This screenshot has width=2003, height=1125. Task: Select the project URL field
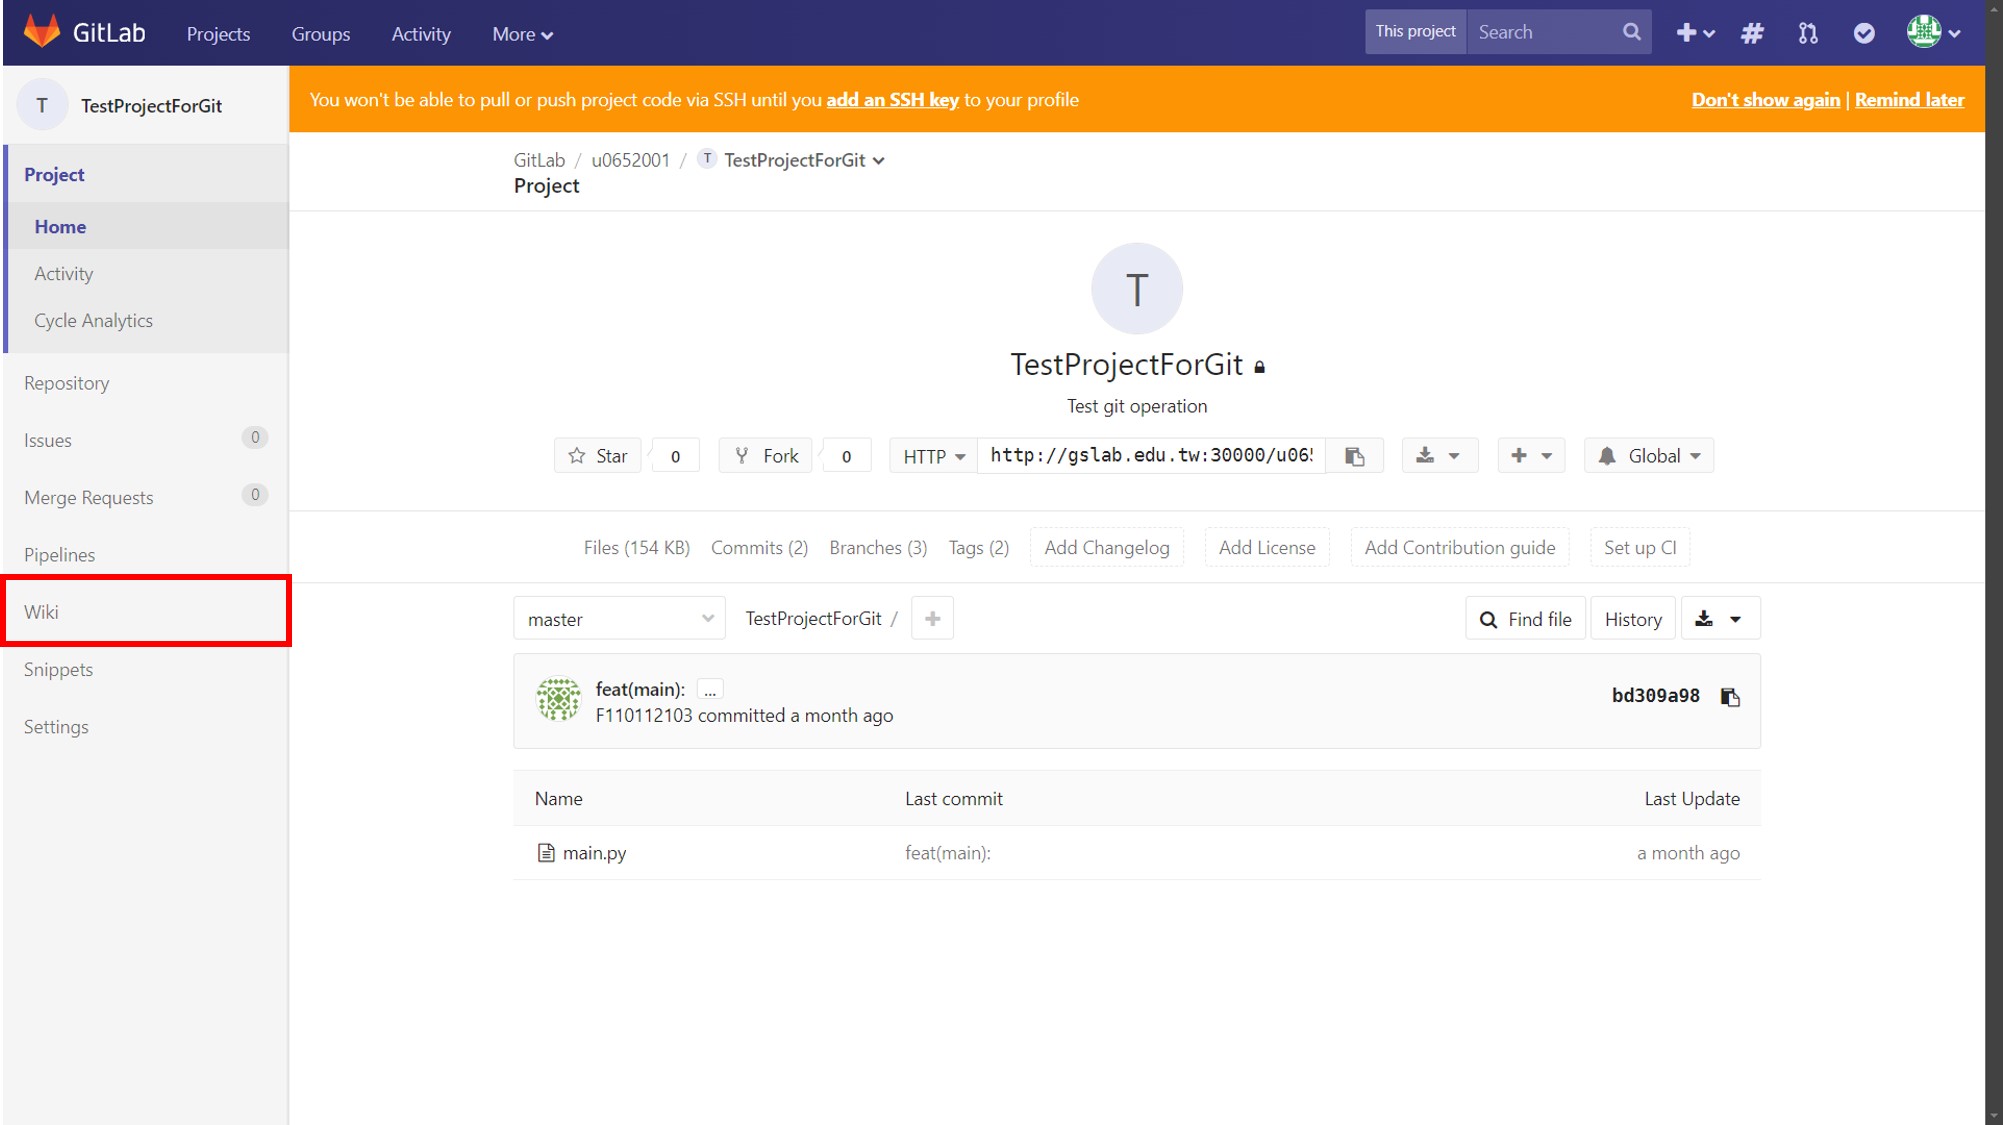(x=1152, y=456)
